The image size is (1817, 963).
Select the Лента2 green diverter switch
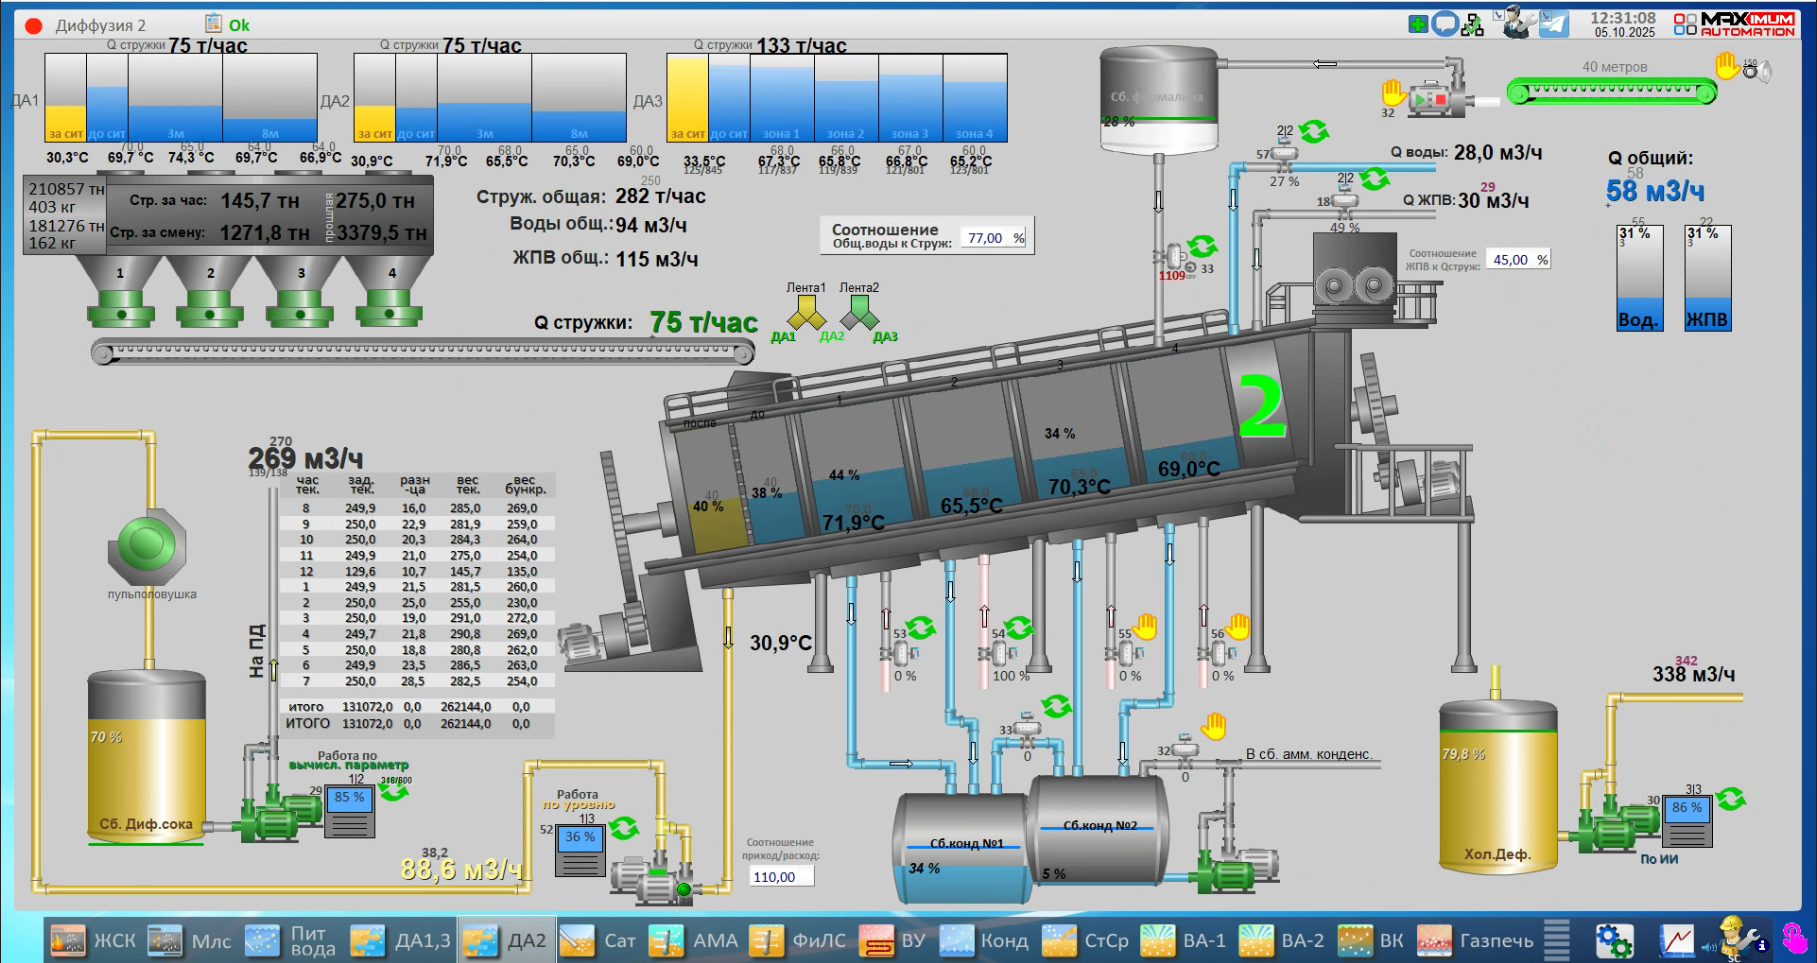coord(859,315)
